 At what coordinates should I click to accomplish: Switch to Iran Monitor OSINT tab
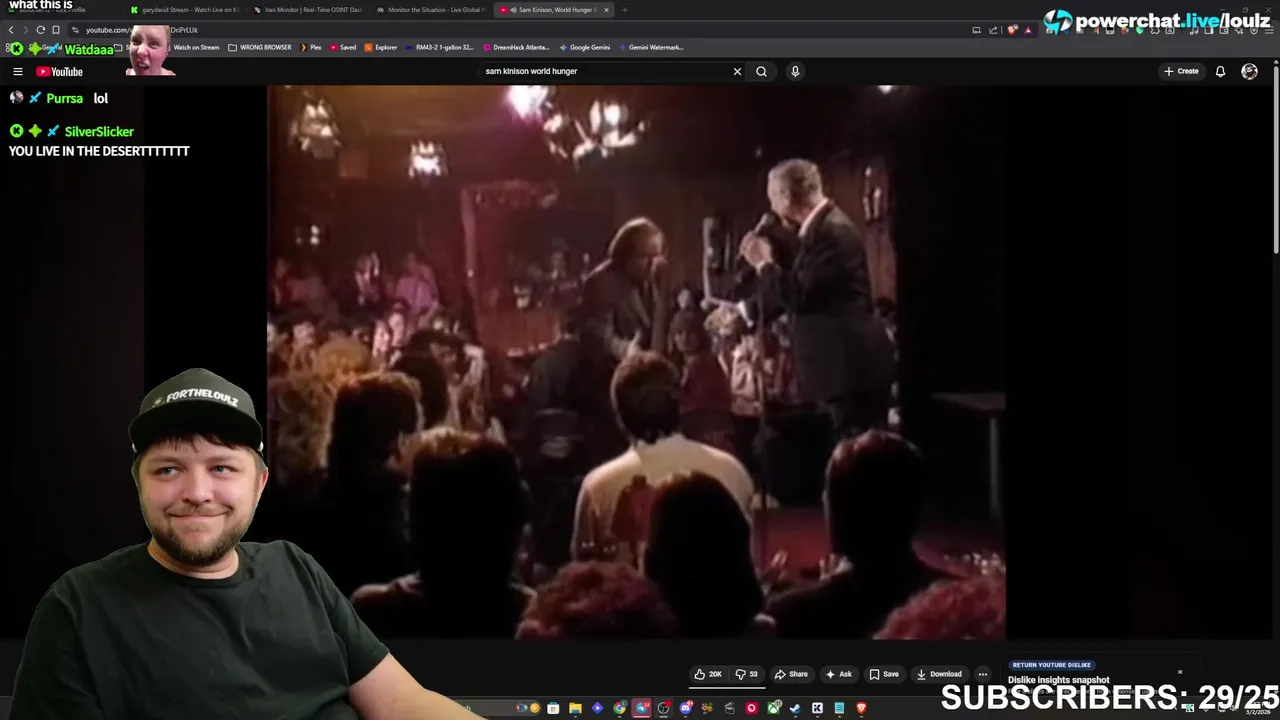point(308,10)
